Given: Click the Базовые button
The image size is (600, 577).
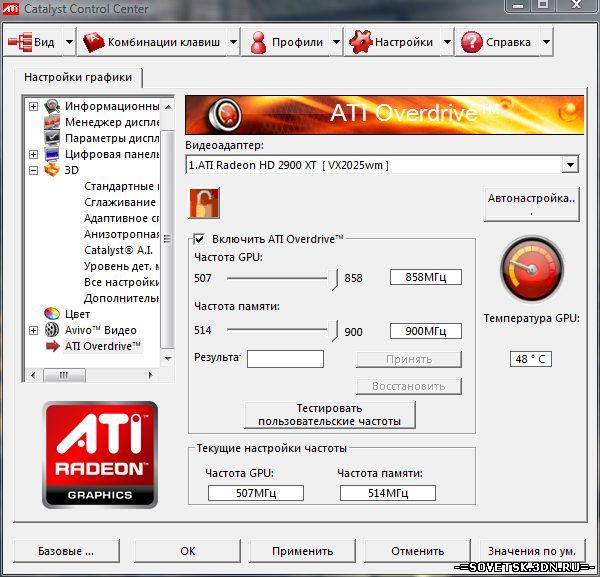Looking at the screenshot, I should tap(66, 551).
